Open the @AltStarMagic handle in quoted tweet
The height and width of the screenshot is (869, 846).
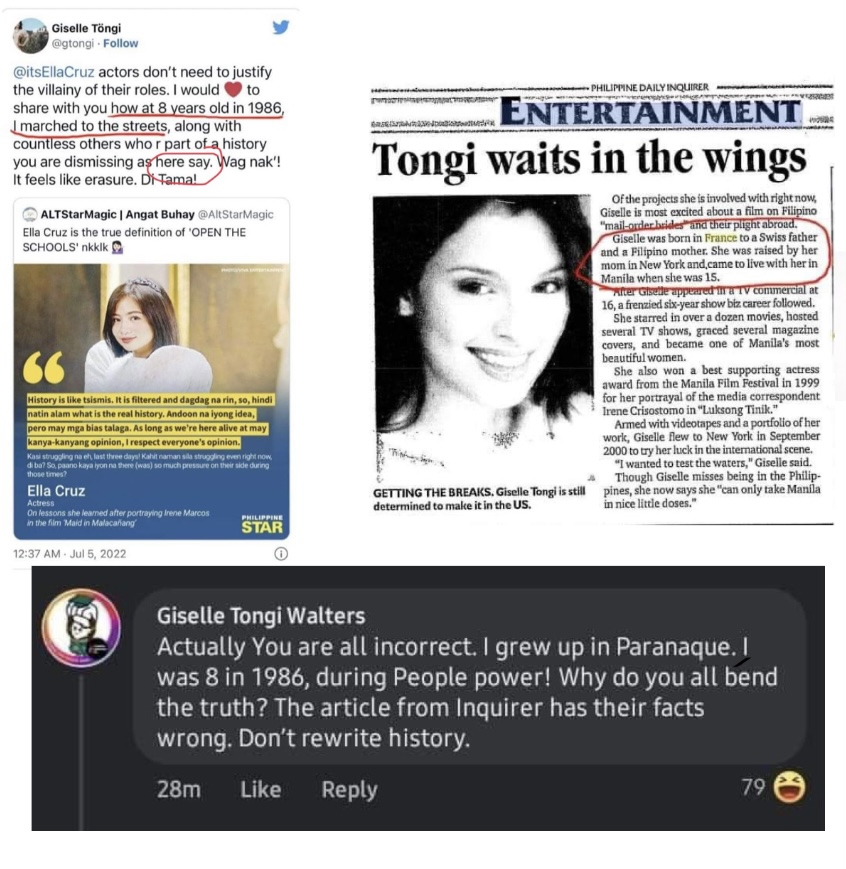coord(236,214)
